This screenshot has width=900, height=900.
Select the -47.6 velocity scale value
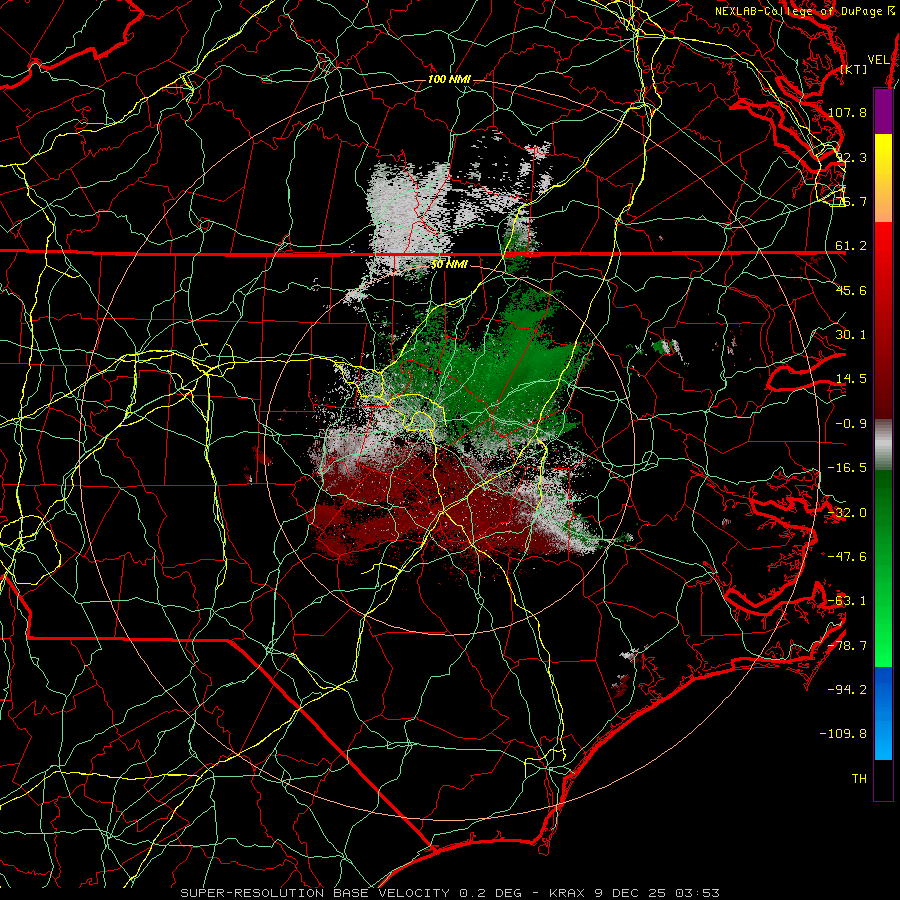click(848, 557)
